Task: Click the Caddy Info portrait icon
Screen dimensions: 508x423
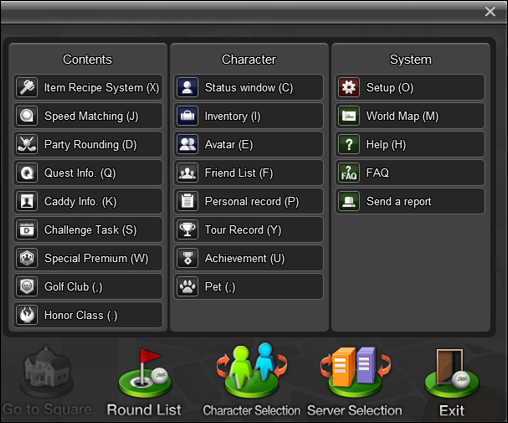Action: click(x=27, y=201)
